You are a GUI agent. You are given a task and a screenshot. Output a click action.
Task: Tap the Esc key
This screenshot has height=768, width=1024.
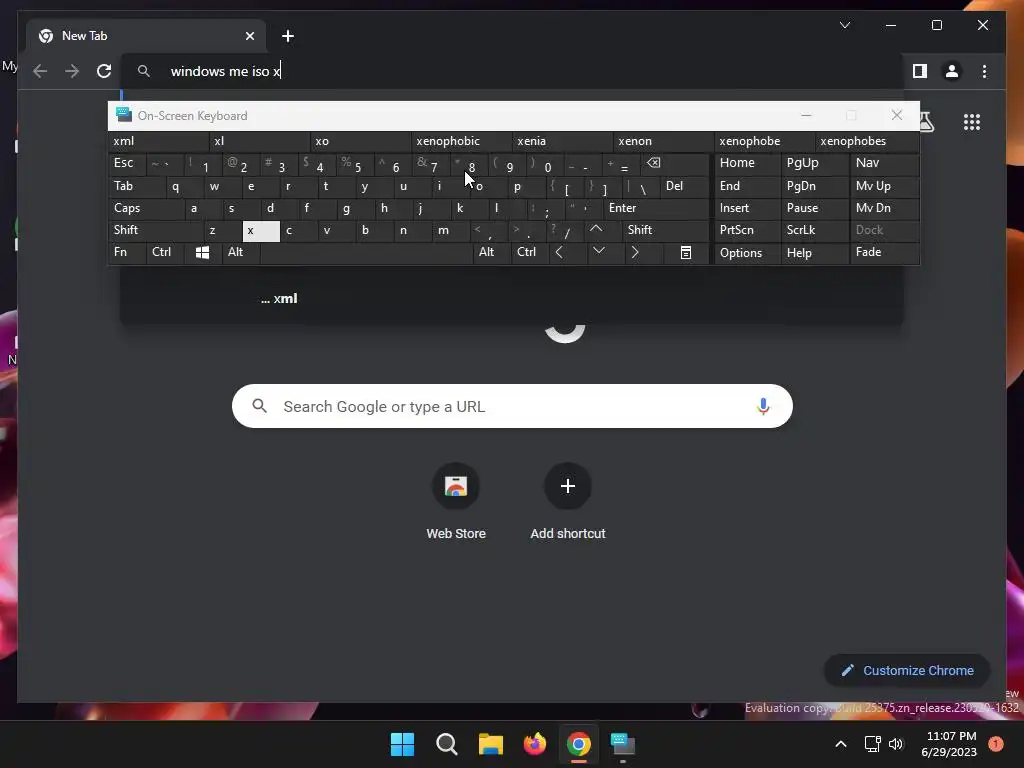127,163
